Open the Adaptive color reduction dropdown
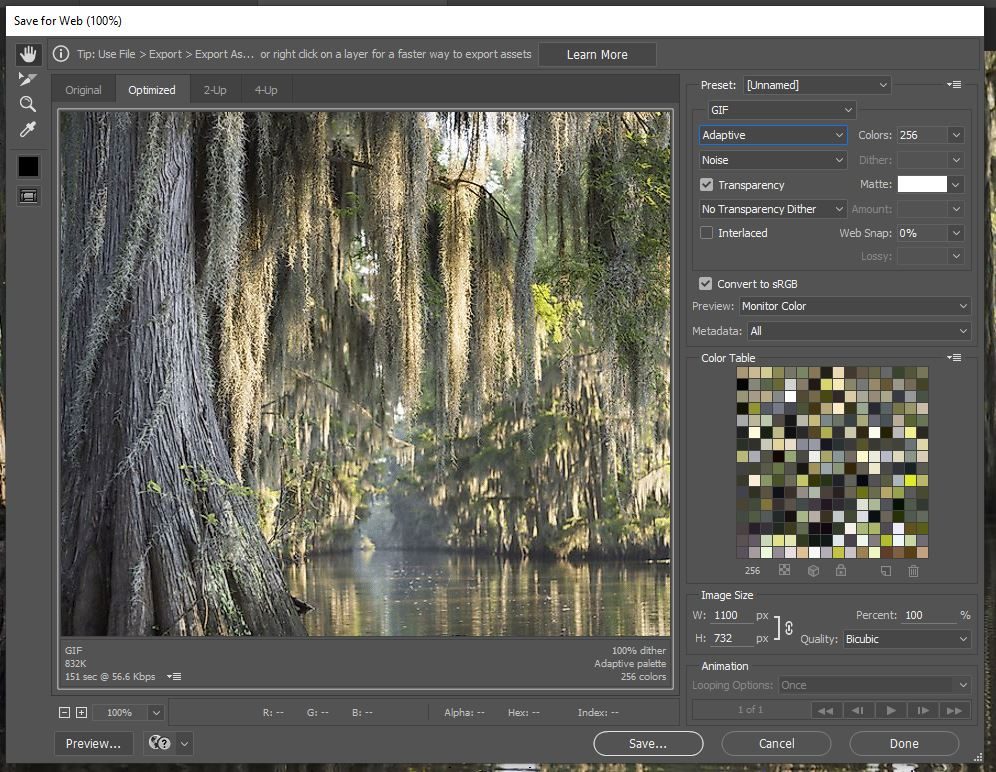The height and width of the screenshot is (772, 996). 773,135
